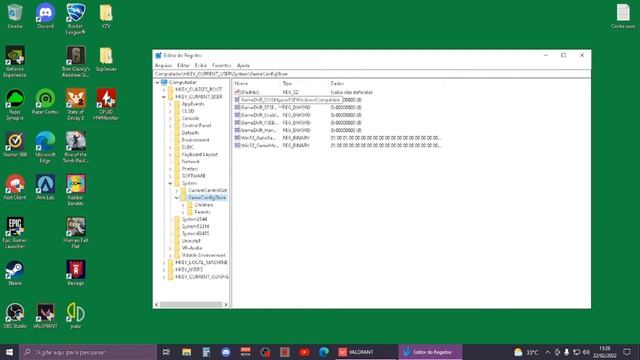Open Steam desktop shortcut
Viewport: 640px width, 360px height.
[15, 273]
